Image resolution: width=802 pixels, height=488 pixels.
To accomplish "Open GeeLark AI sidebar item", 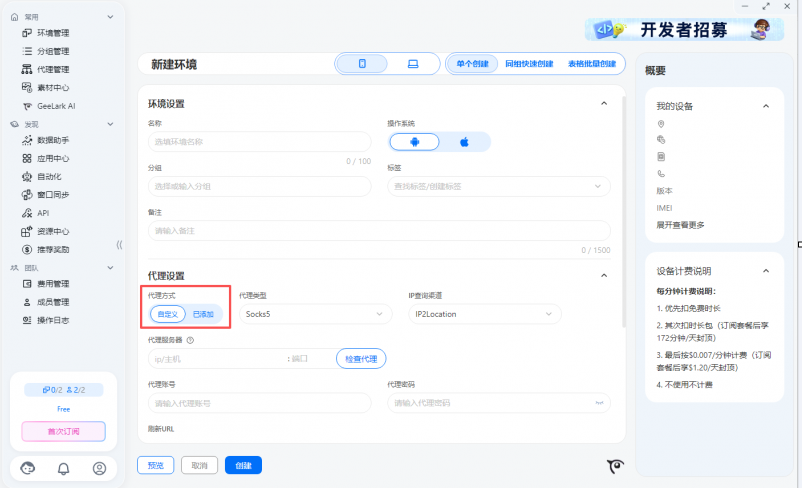I will pos(56,106).
